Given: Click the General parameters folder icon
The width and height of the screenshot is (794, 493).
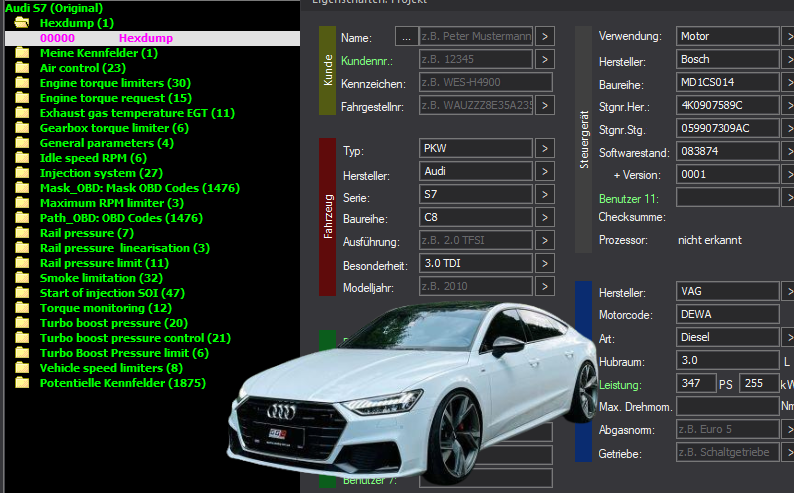Looking at the screenshot, I should point(22,143).
